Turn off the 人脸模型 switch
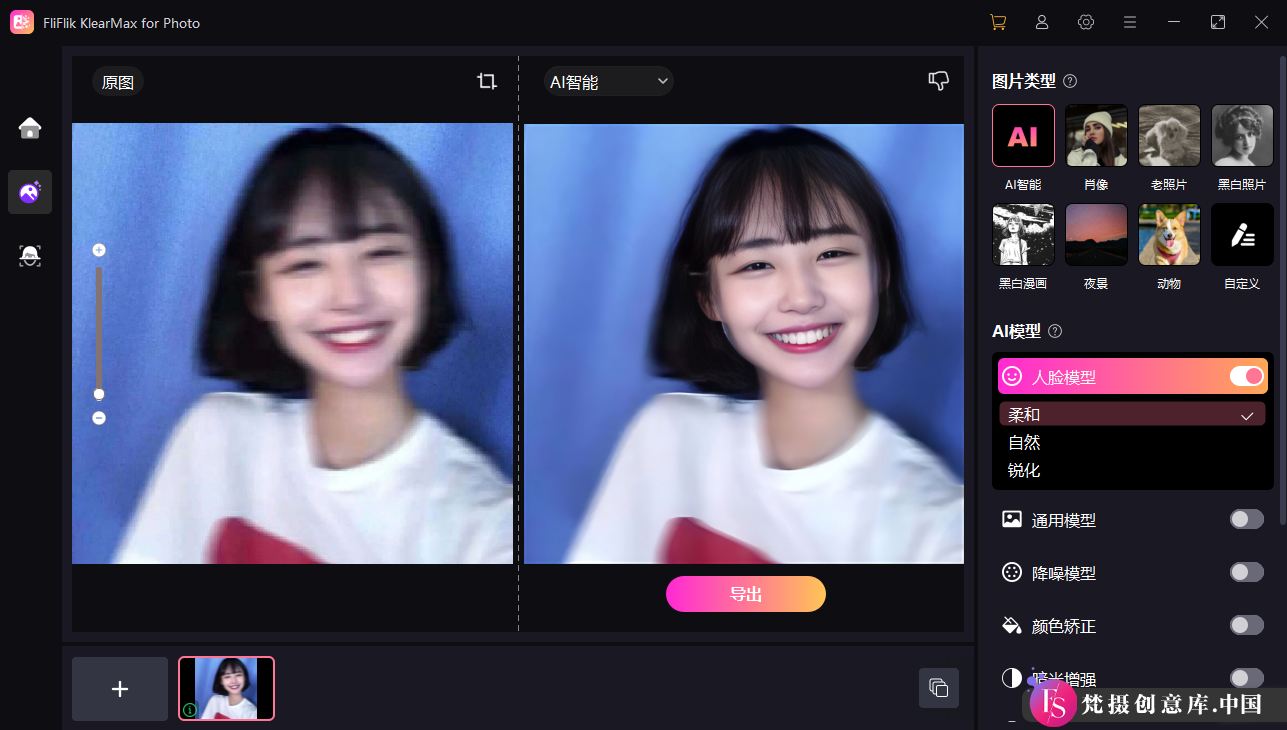 tap(1246, 376)
